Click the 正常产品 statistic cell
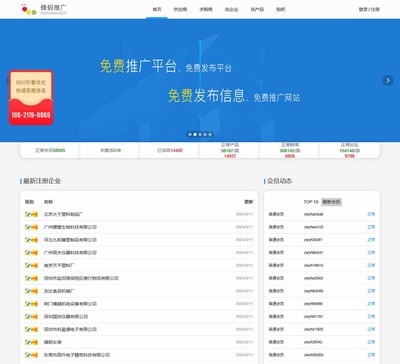This screenshot has height=364, width=400. tap(230, 150)
